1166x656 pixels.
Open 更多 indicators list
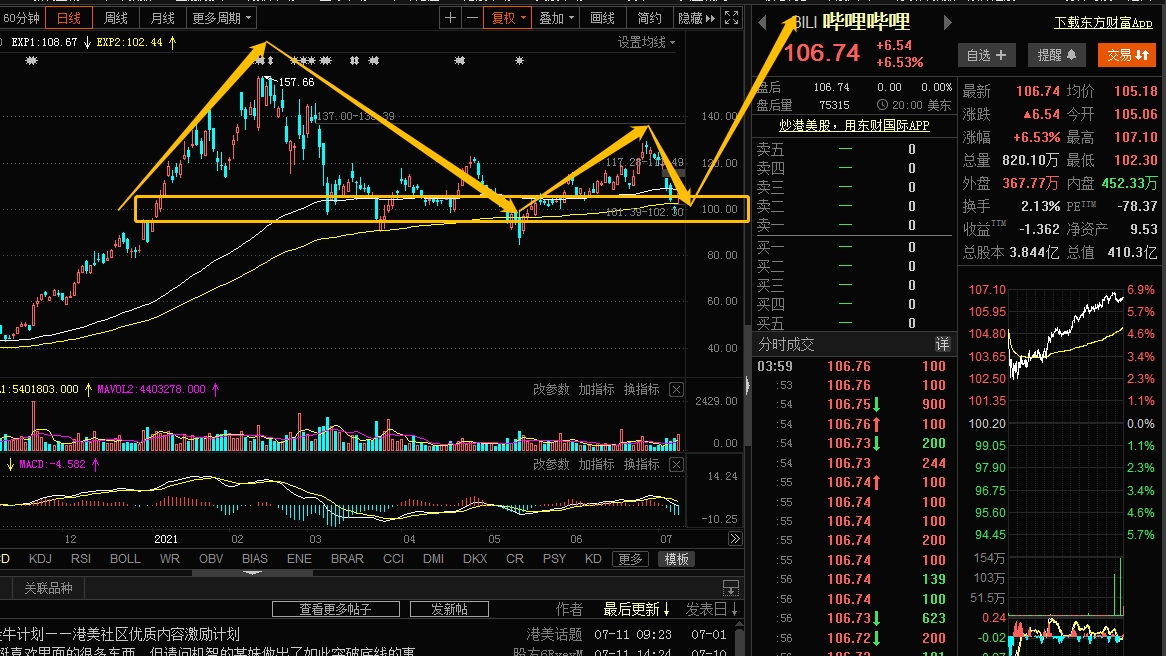tap(631, 559)
